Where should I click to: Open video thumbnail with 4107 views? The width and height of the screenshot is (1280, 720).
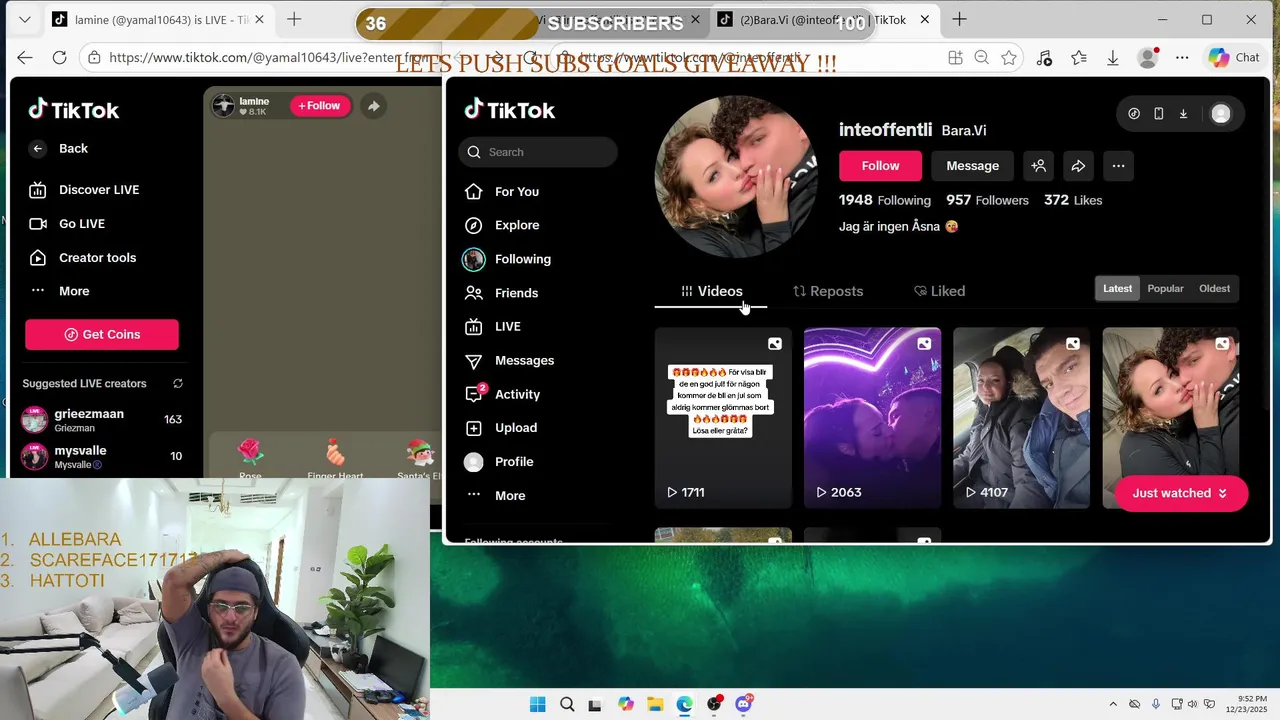point(1021,418)
